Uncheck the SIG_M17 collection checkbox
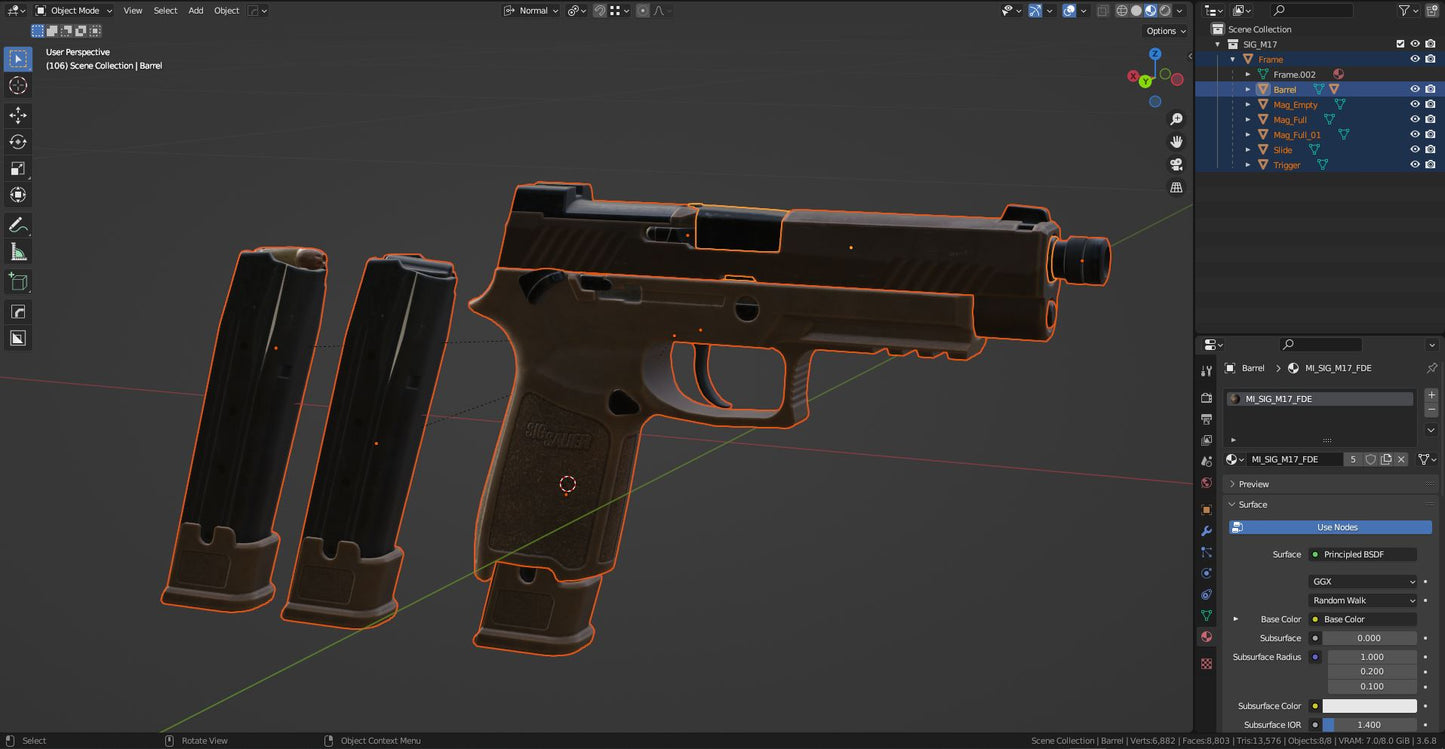 1400,44
